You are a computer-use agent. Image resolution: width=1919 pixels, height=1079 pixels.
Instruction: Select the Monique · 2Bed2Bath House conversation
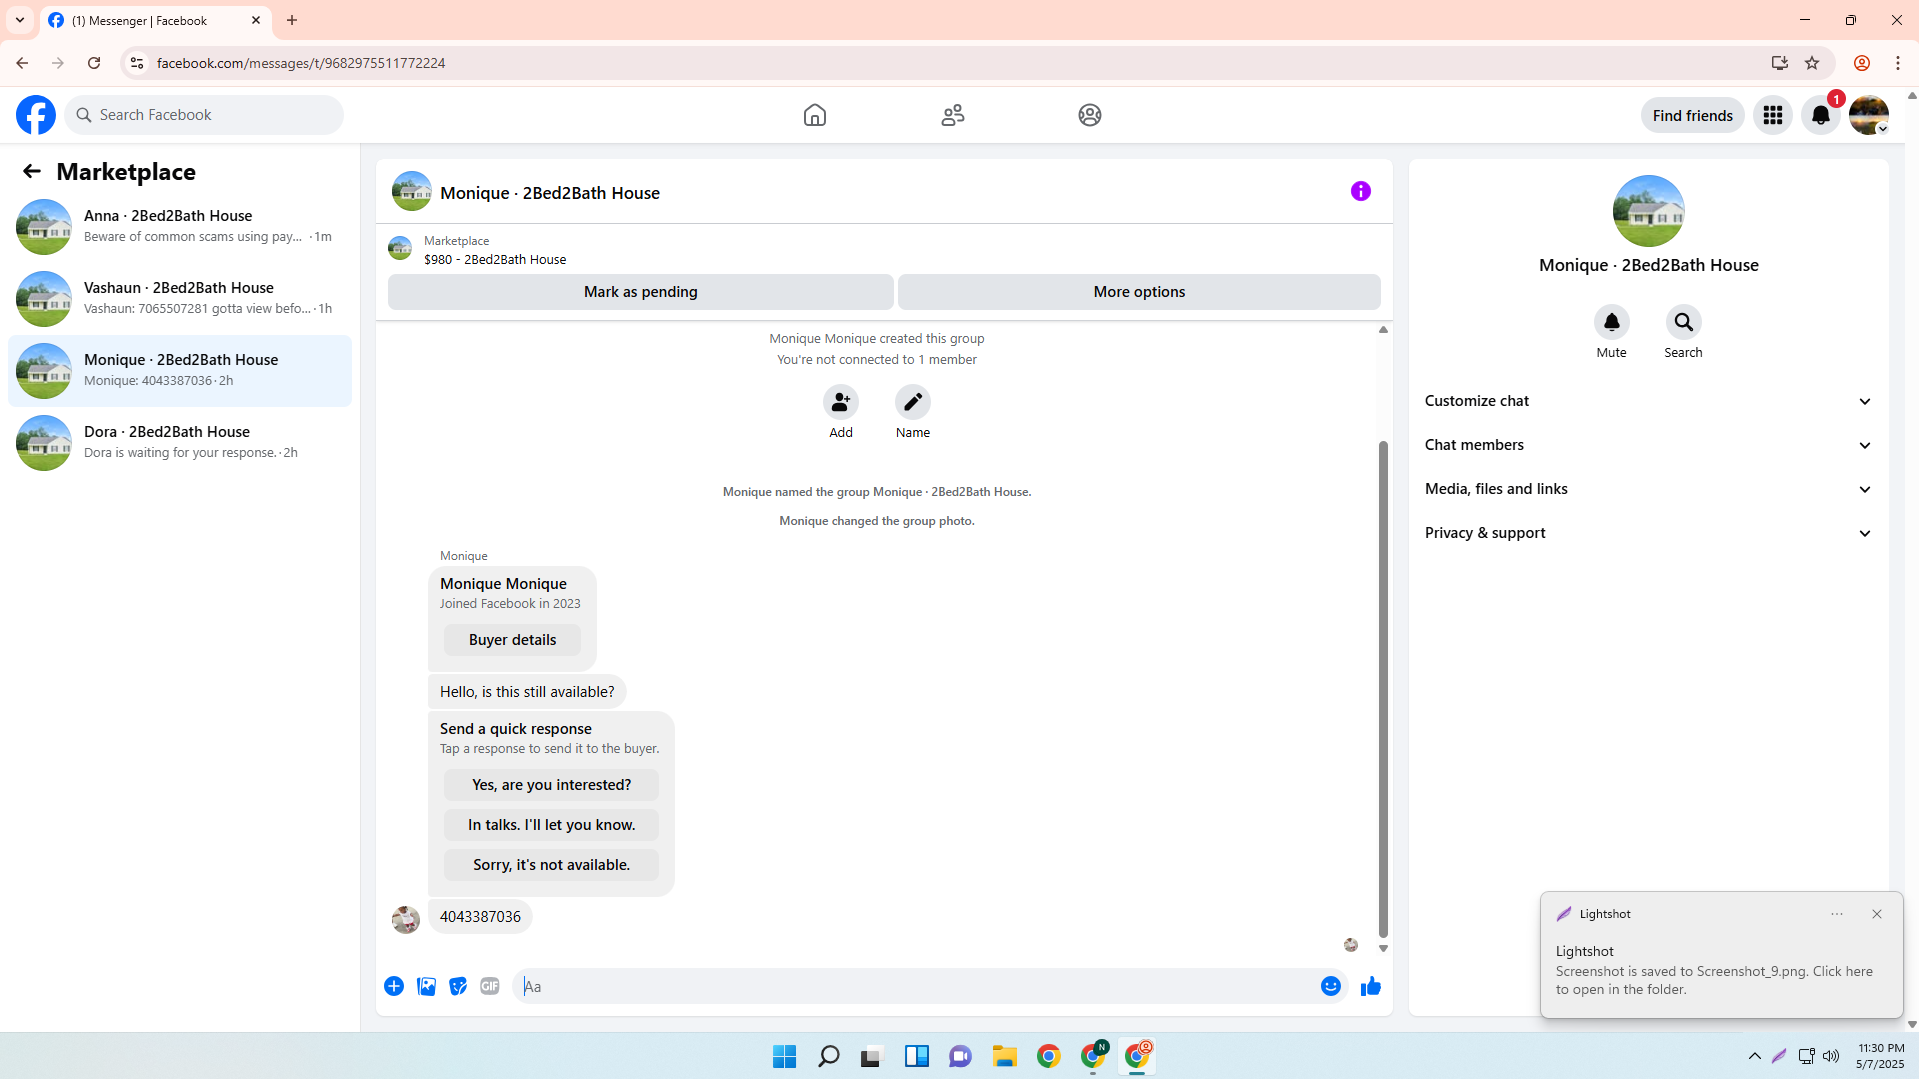180,371
